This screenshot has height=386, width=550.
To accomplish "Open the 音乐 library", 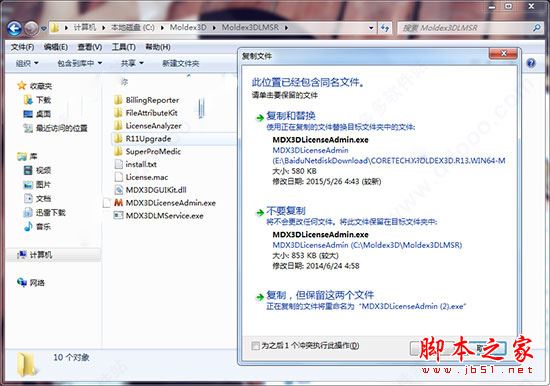I will (x=37, y=226).
